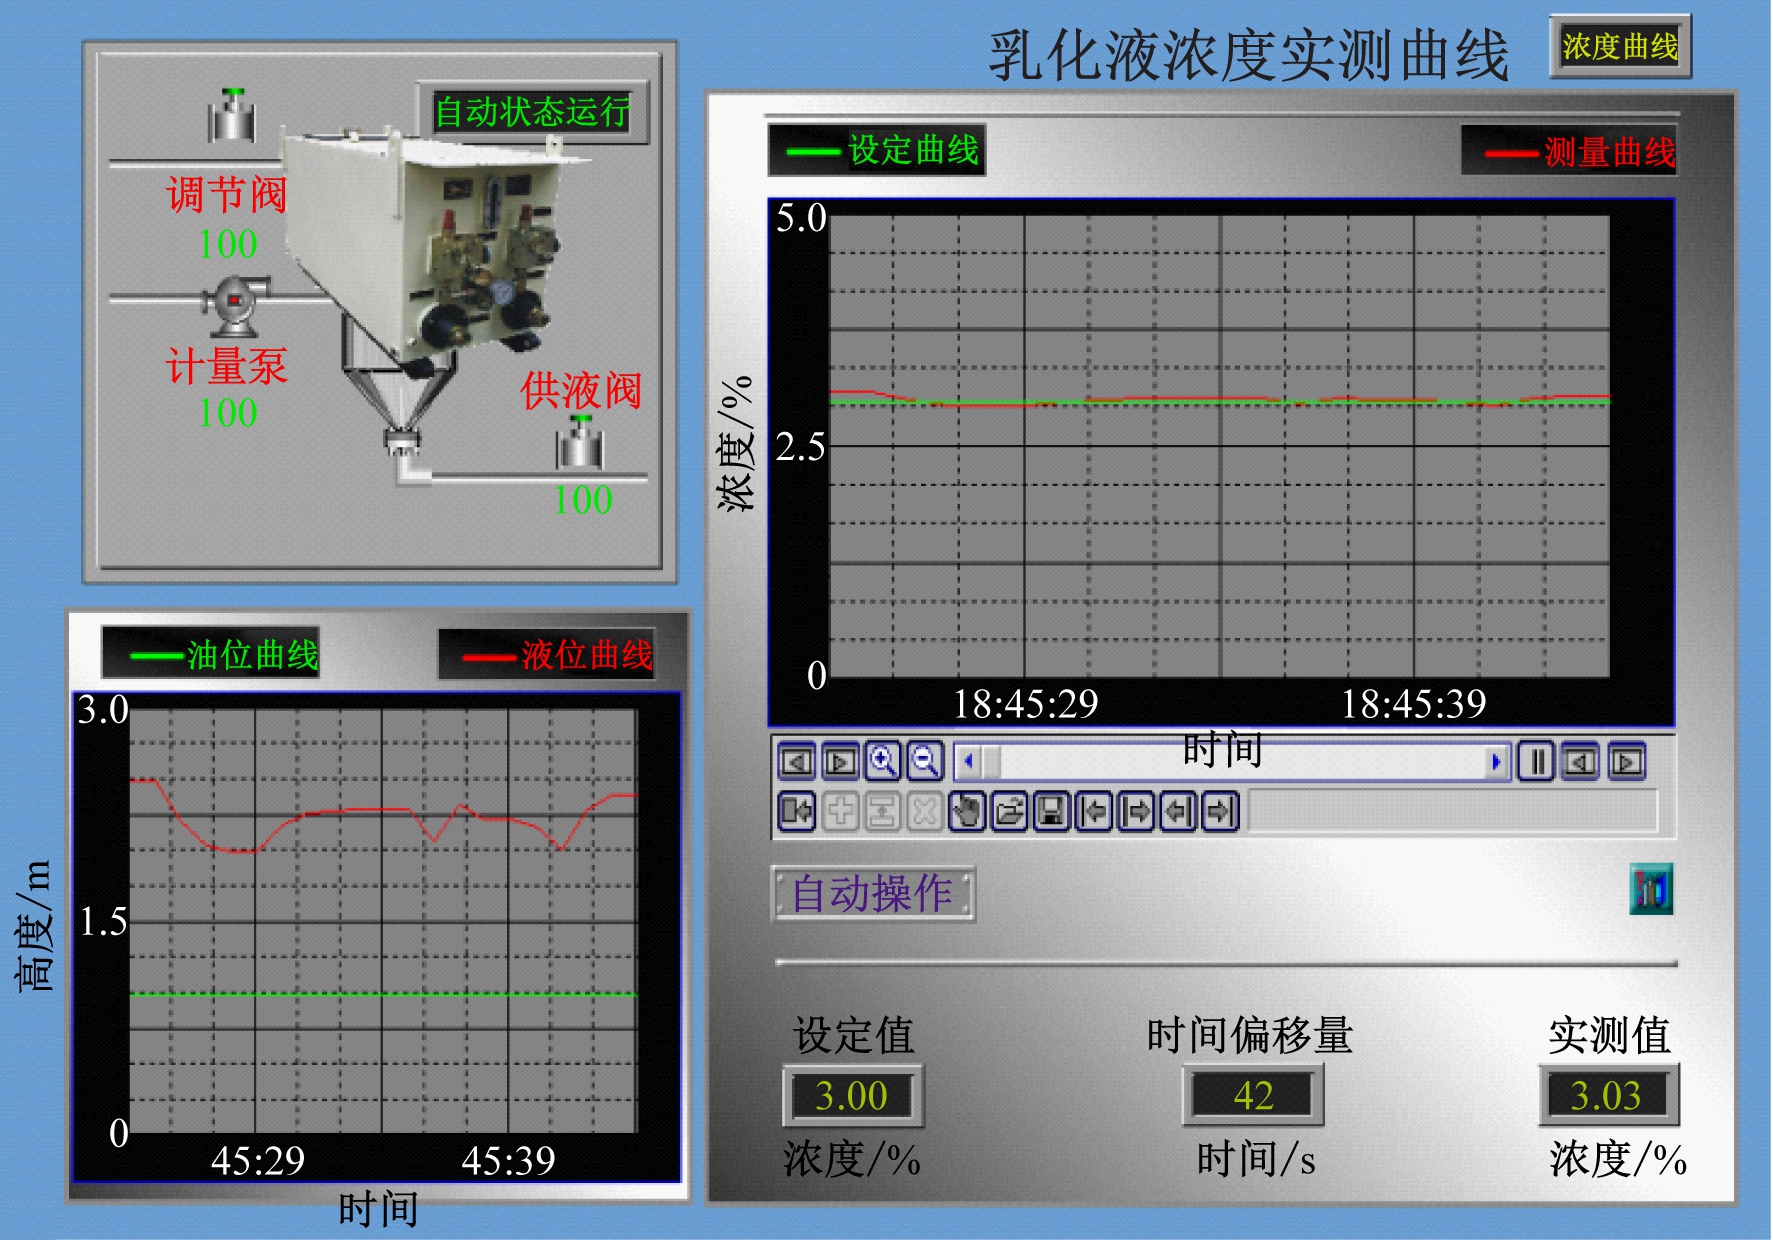The height and width of the screenshot is (1240, 1773).
Task: Click the time scrollbar's right arrow
Action: (x=1495, y=762)
